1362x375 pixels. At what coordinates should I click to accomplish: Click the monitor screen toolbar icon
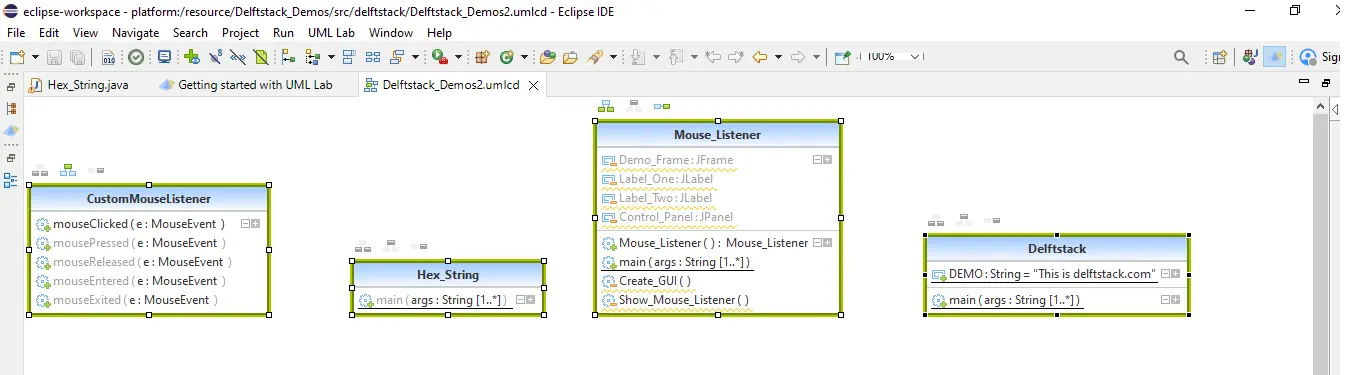click(x=164, y=57)
